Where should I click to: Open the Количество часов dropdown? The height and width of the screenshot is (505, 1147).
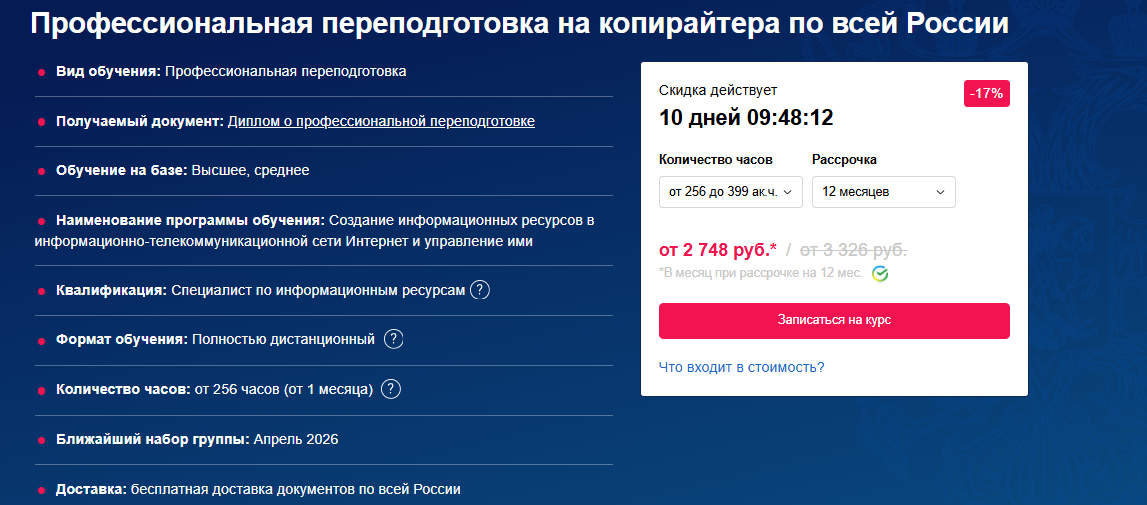(x=730, y=192)
